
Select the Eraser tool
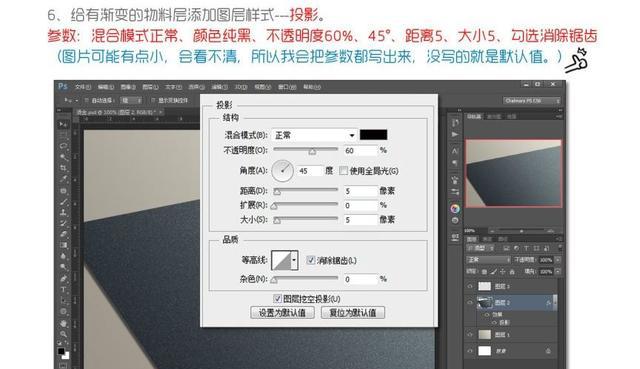[x=63, y=234]
